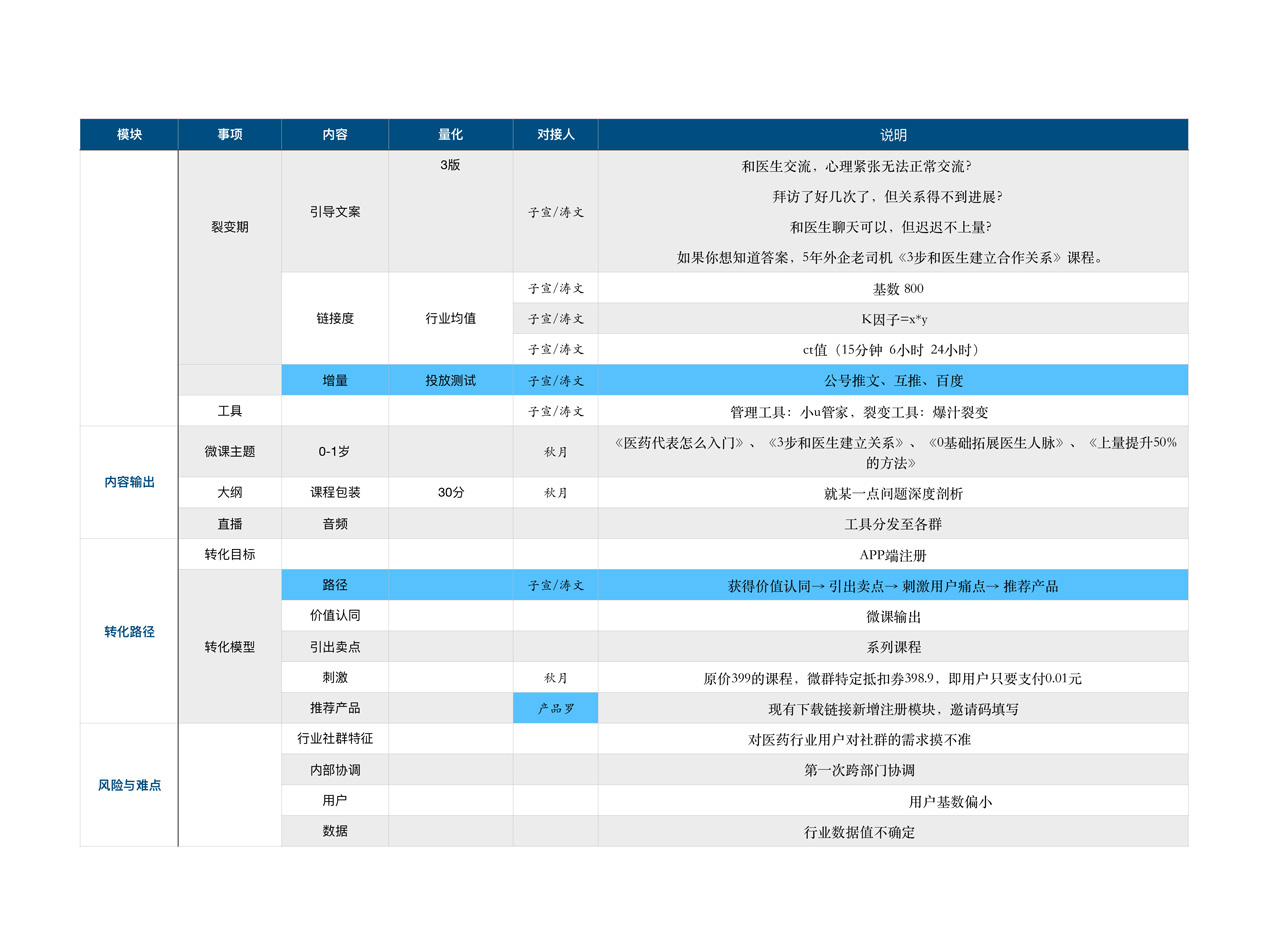This screenshot has width=1280, height=950.
Task: Select the 课程包装 cell
Action: pyautogui.click(x=335, y=492)
